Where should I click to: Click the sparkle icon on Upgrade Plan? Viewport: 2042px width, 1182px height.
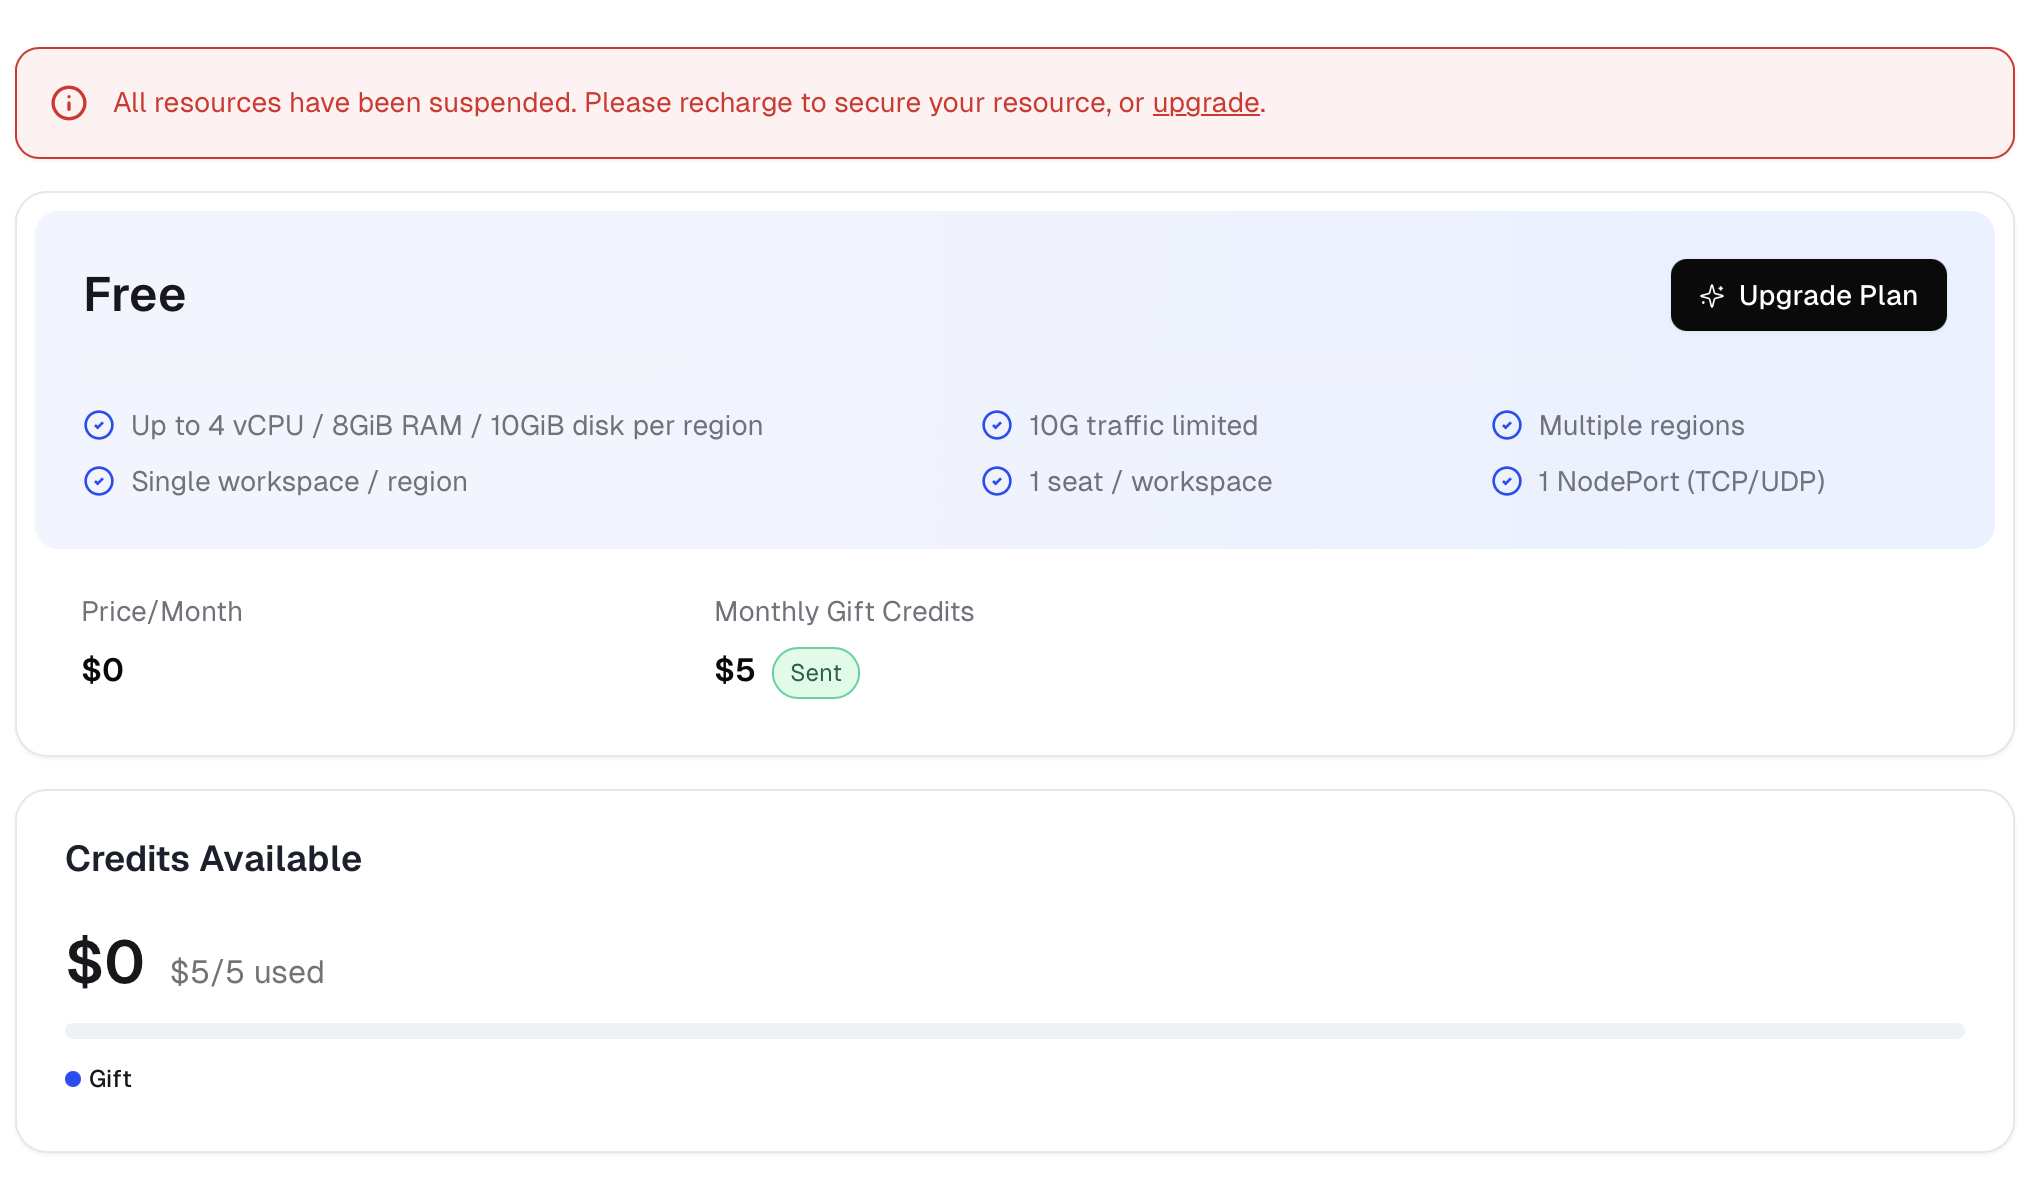[1712, 296]
